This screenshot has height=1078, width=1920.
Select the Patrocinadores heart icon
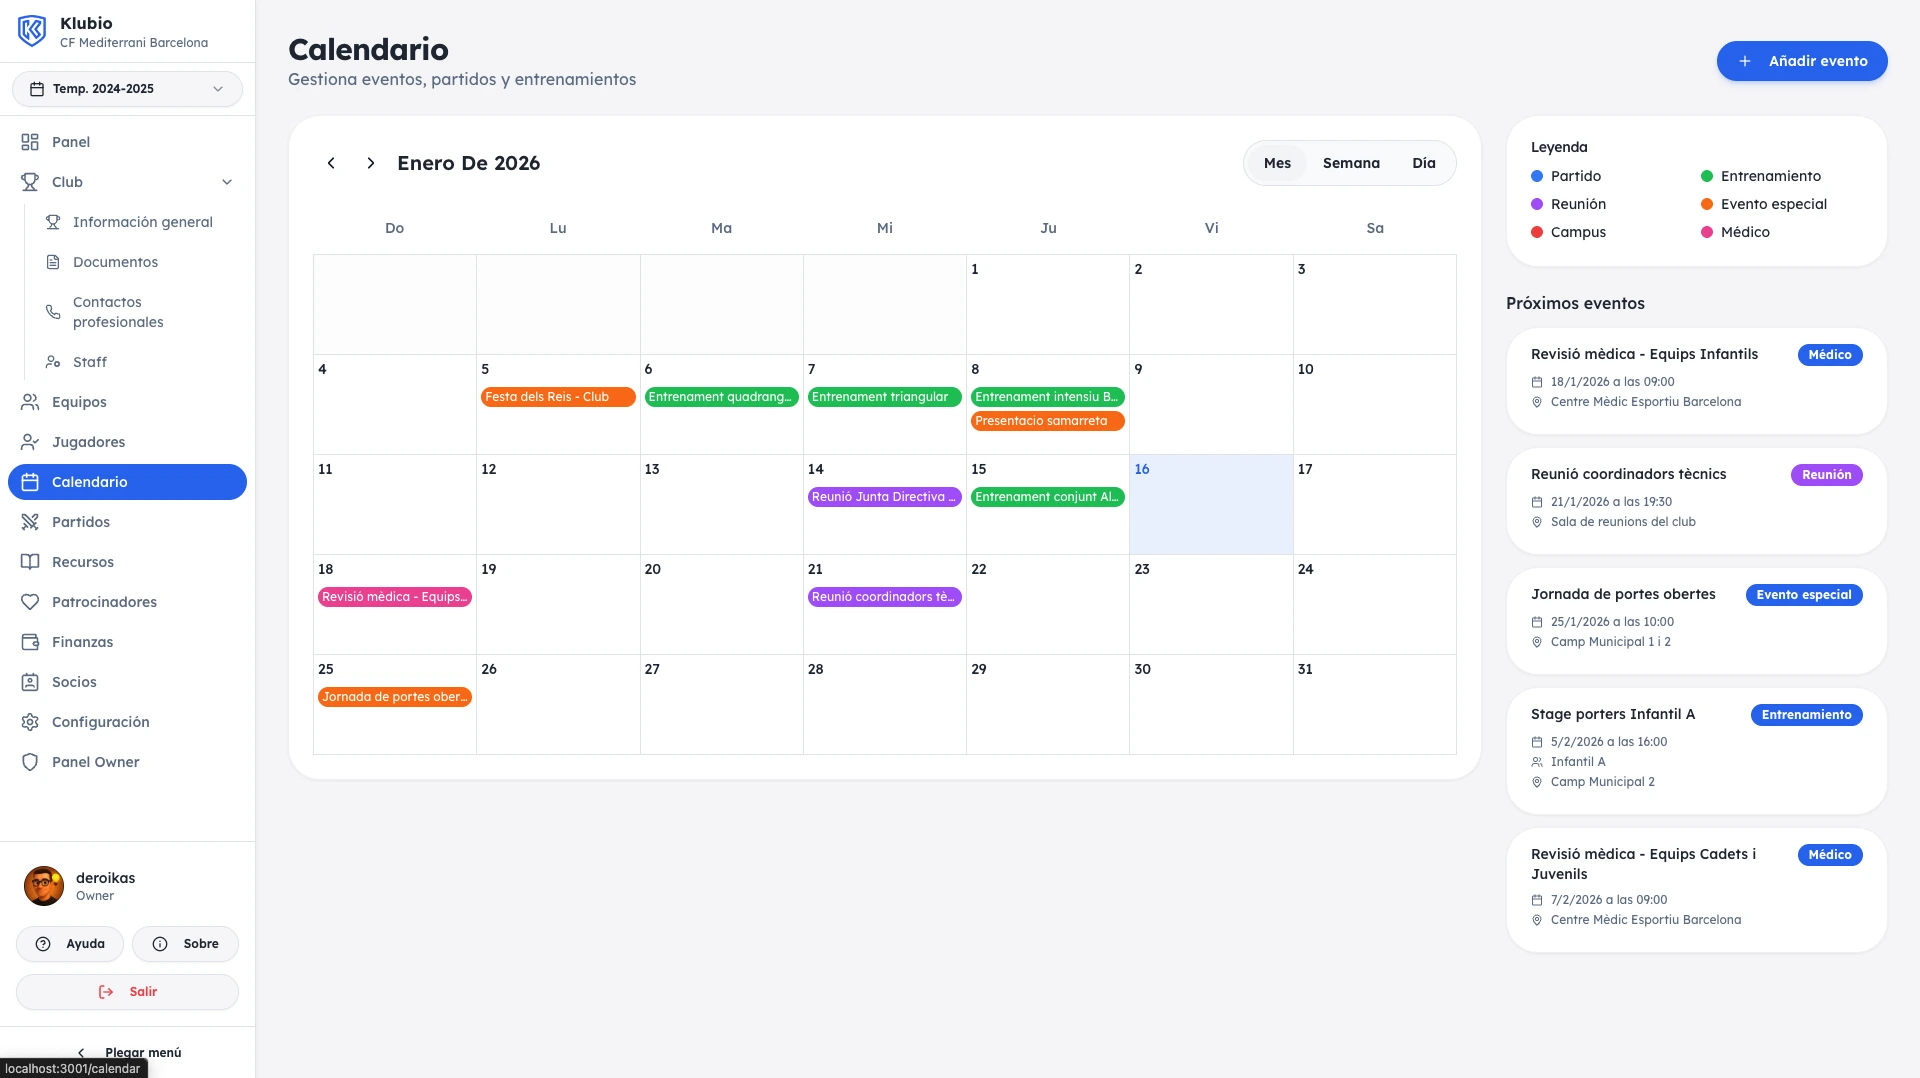click(30, 602)
